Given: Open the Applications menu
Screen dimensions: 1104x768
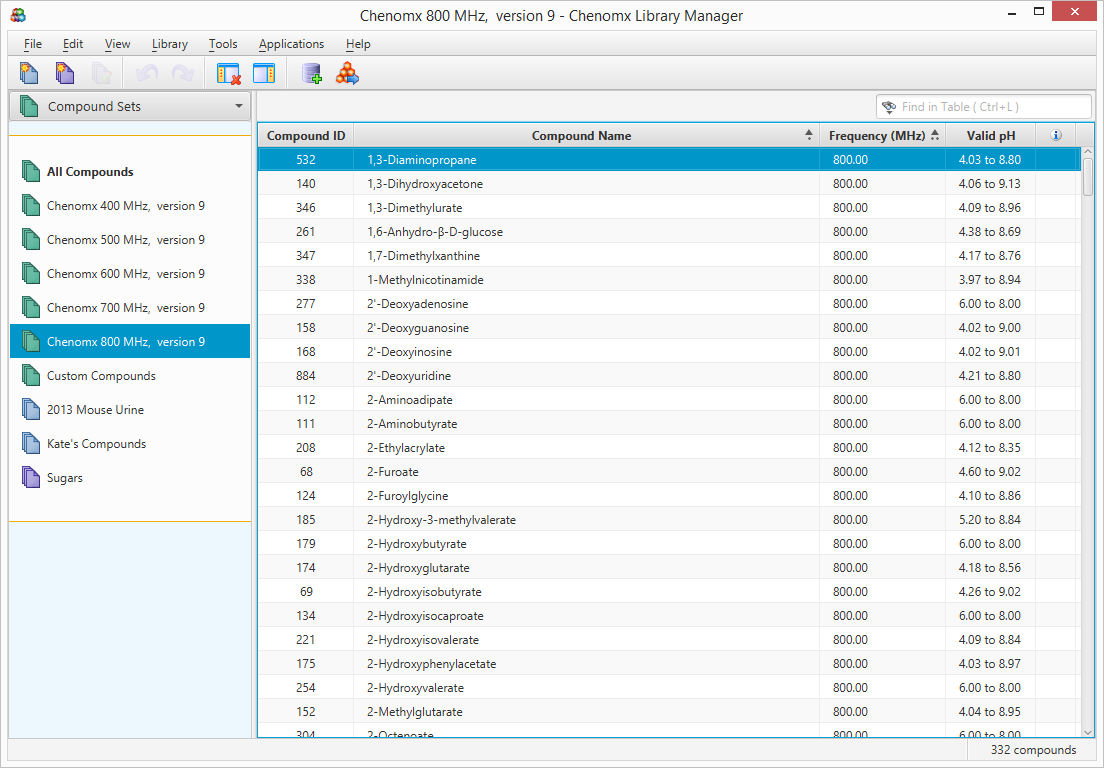Looking at the screenshot, I should 291,44.
